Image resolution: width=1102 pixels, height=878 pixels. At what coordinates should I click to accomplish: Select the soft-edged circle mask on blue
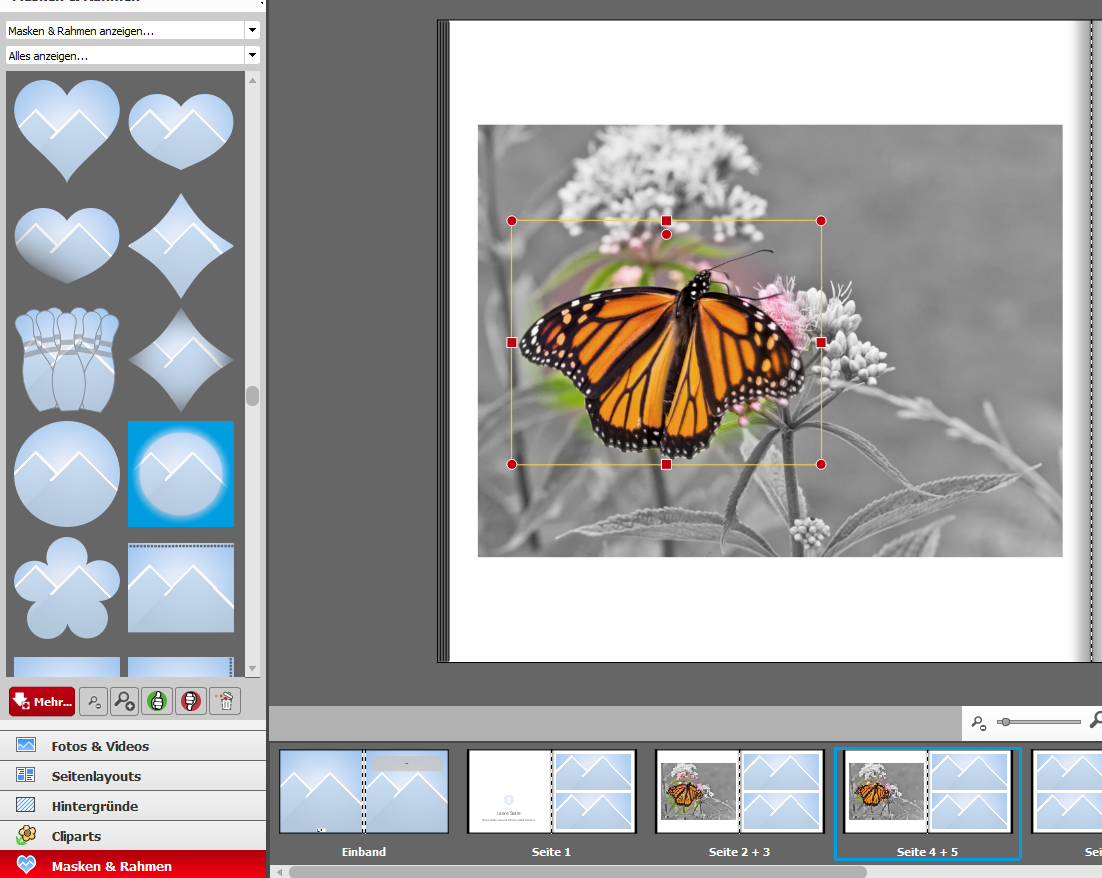coord(181,474)
